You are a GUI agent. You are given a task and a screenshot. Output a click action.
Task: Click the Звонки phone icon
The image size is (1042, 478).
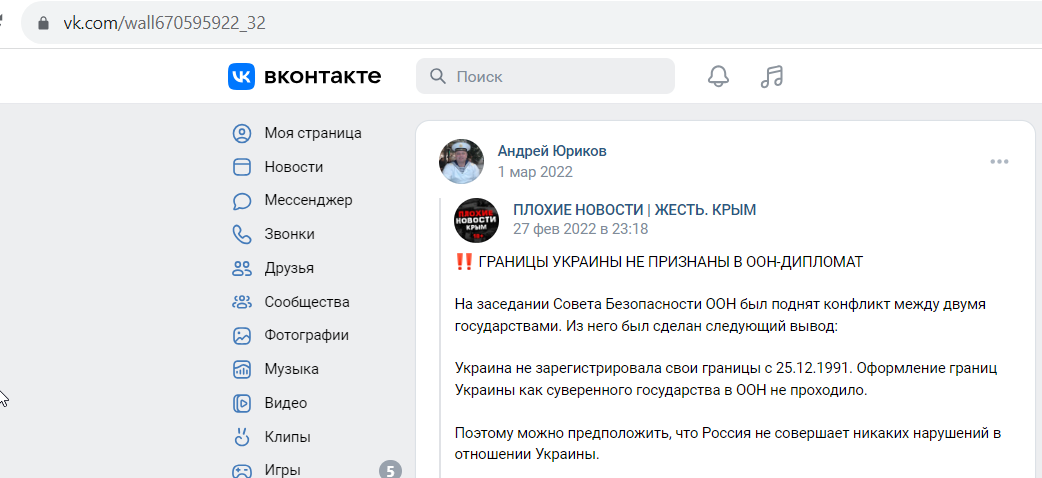[x=242, y=235]
